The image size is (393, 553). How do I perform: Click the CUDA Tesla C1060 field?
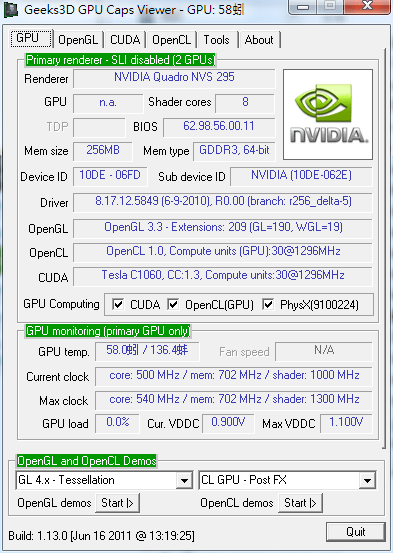223,276
